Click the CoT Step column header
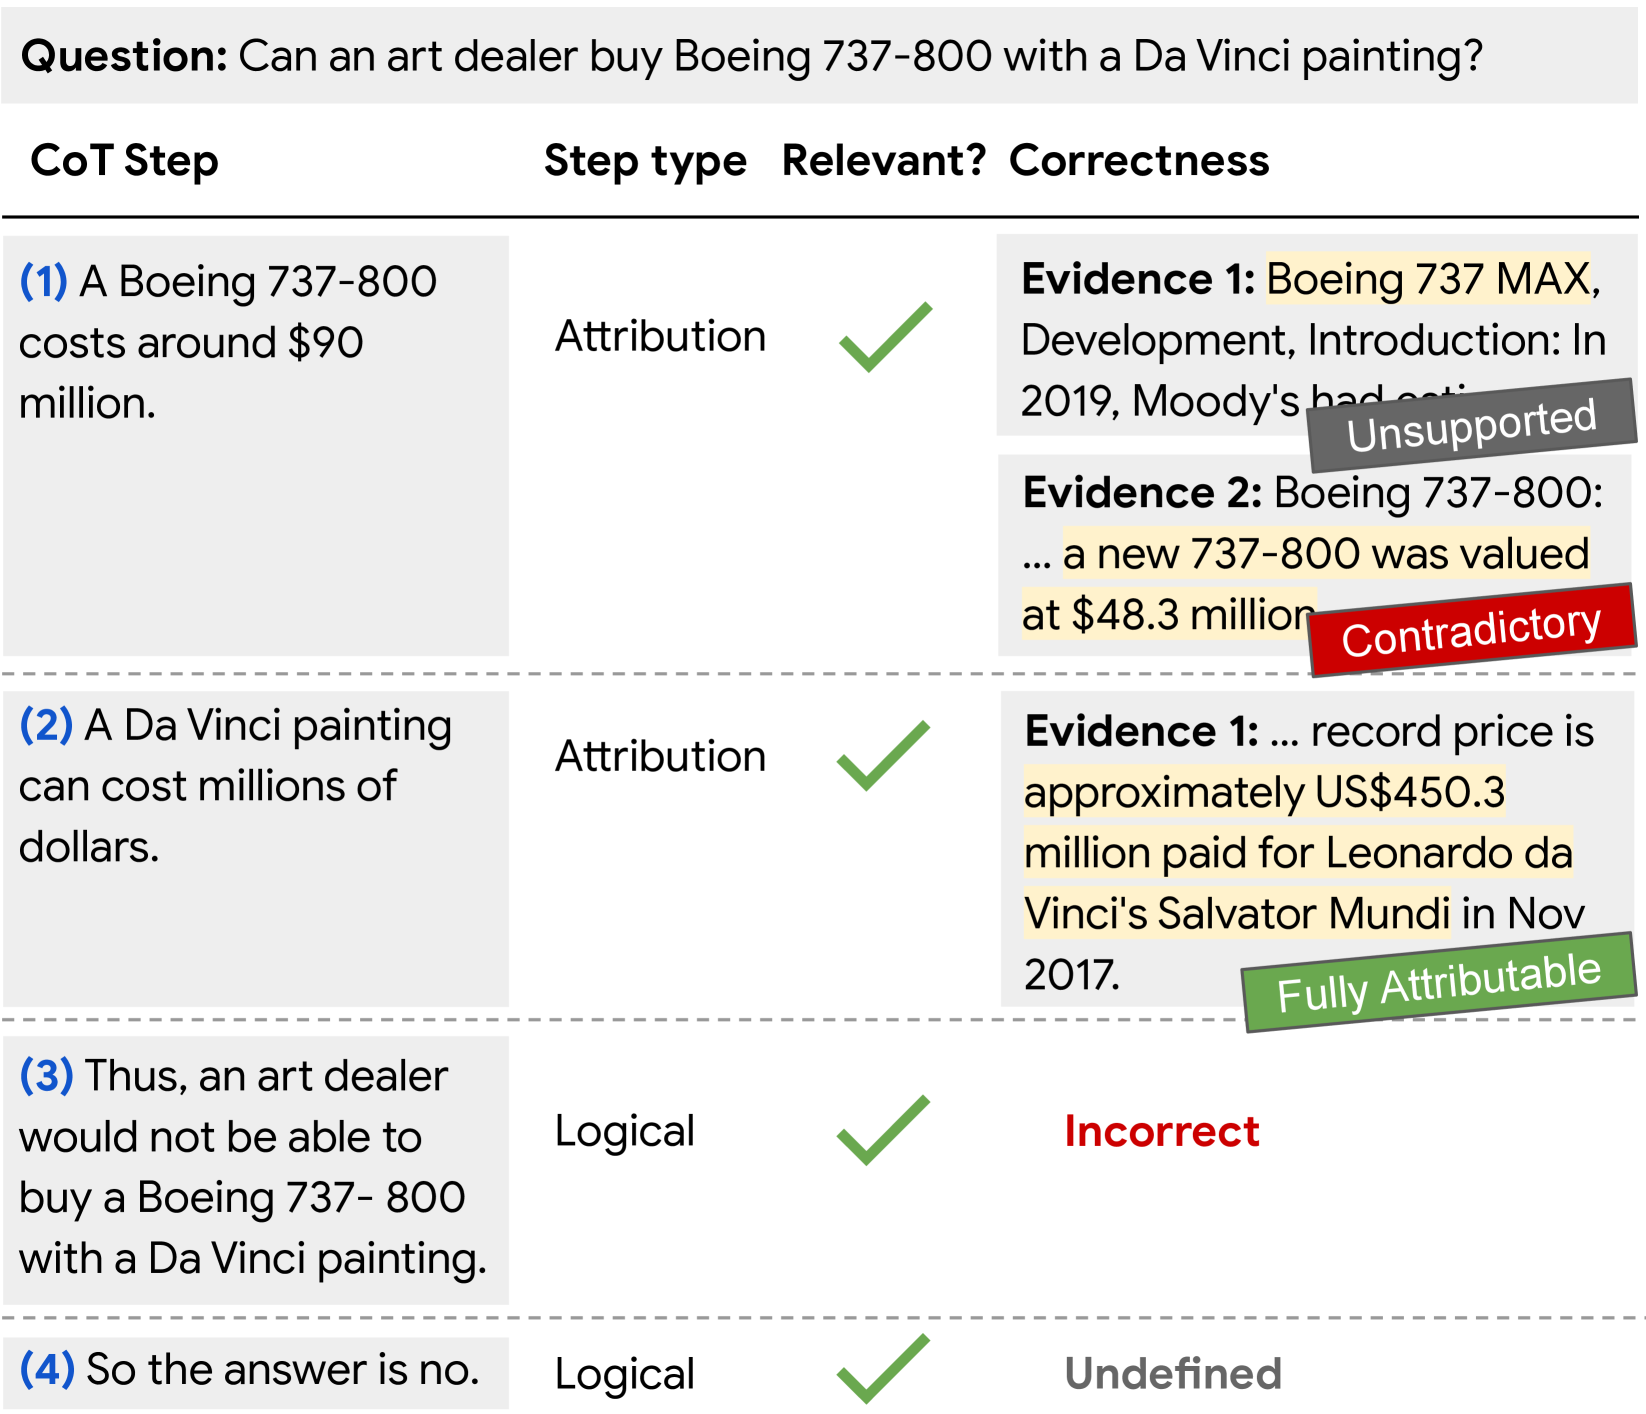The image size is (1646, 1414). [x=125, y=161]
